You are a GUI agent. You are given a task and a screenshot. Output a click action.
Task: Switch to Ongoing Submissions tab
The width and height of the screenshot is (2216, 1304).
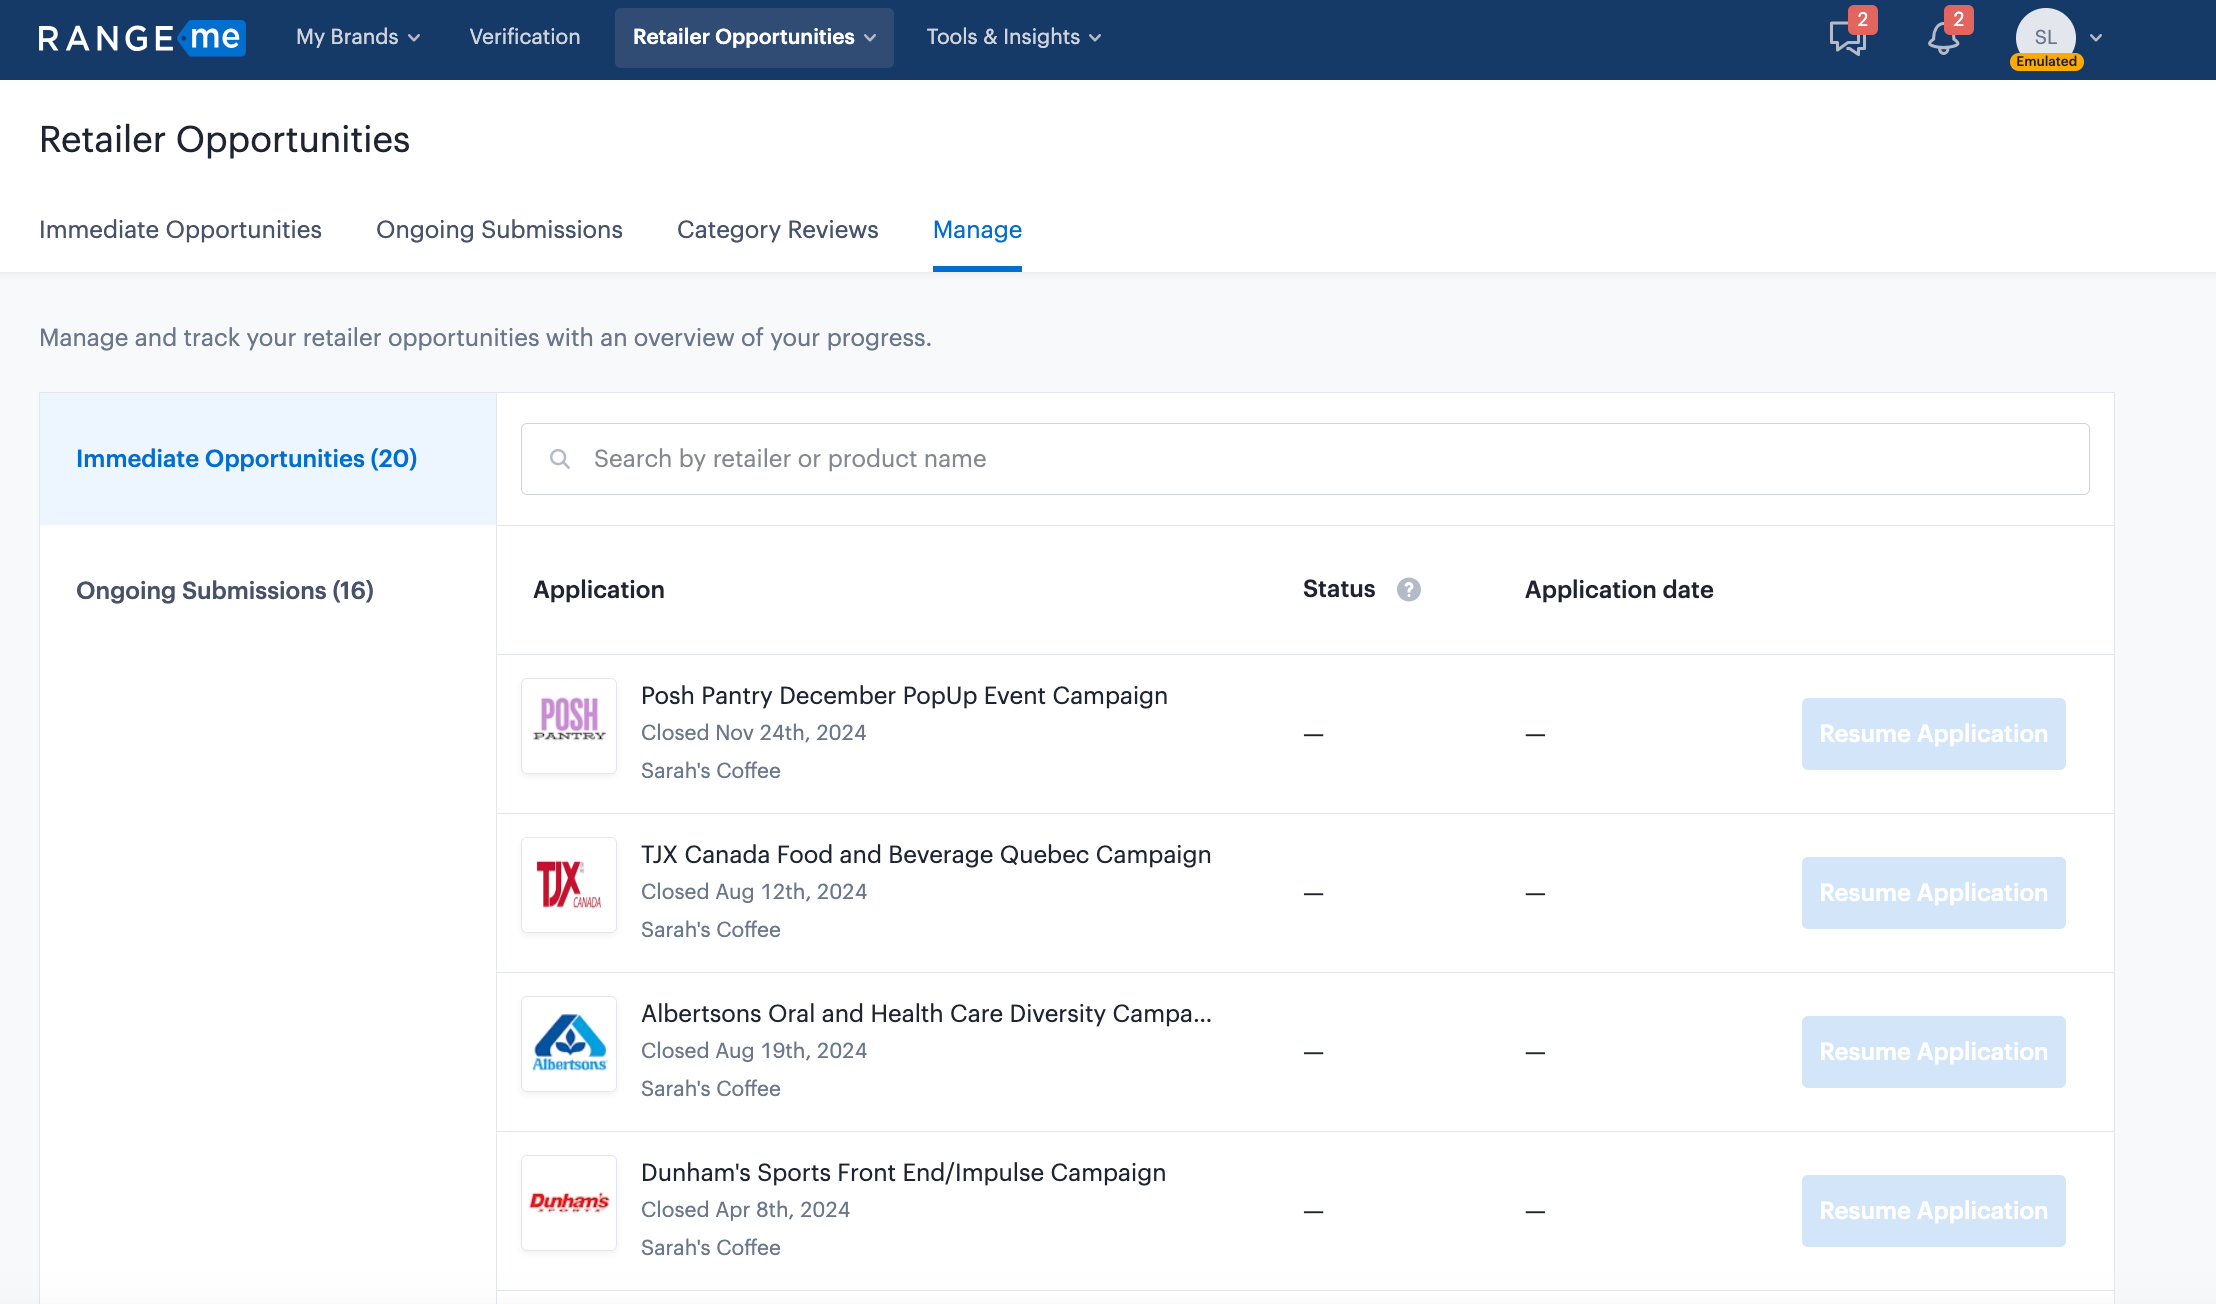[499, 230]
